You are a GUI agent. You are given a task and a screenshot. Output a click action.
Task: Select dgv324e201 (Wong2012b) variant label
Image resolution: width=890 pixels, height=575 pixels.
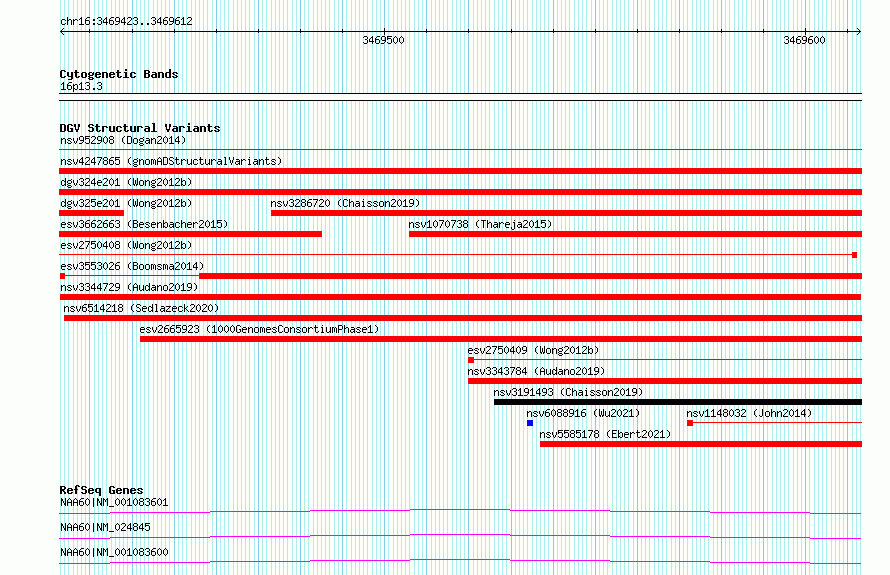[126, 182]
